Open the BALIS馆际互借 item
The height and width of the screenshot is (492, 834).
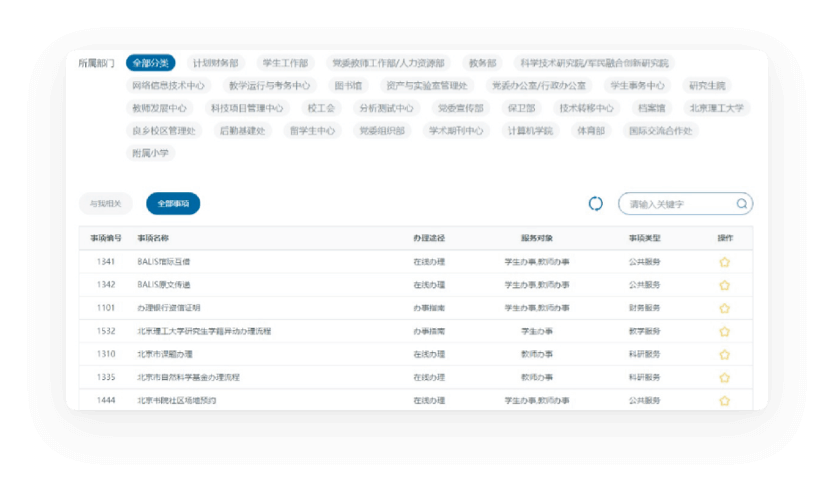(164, 262)
